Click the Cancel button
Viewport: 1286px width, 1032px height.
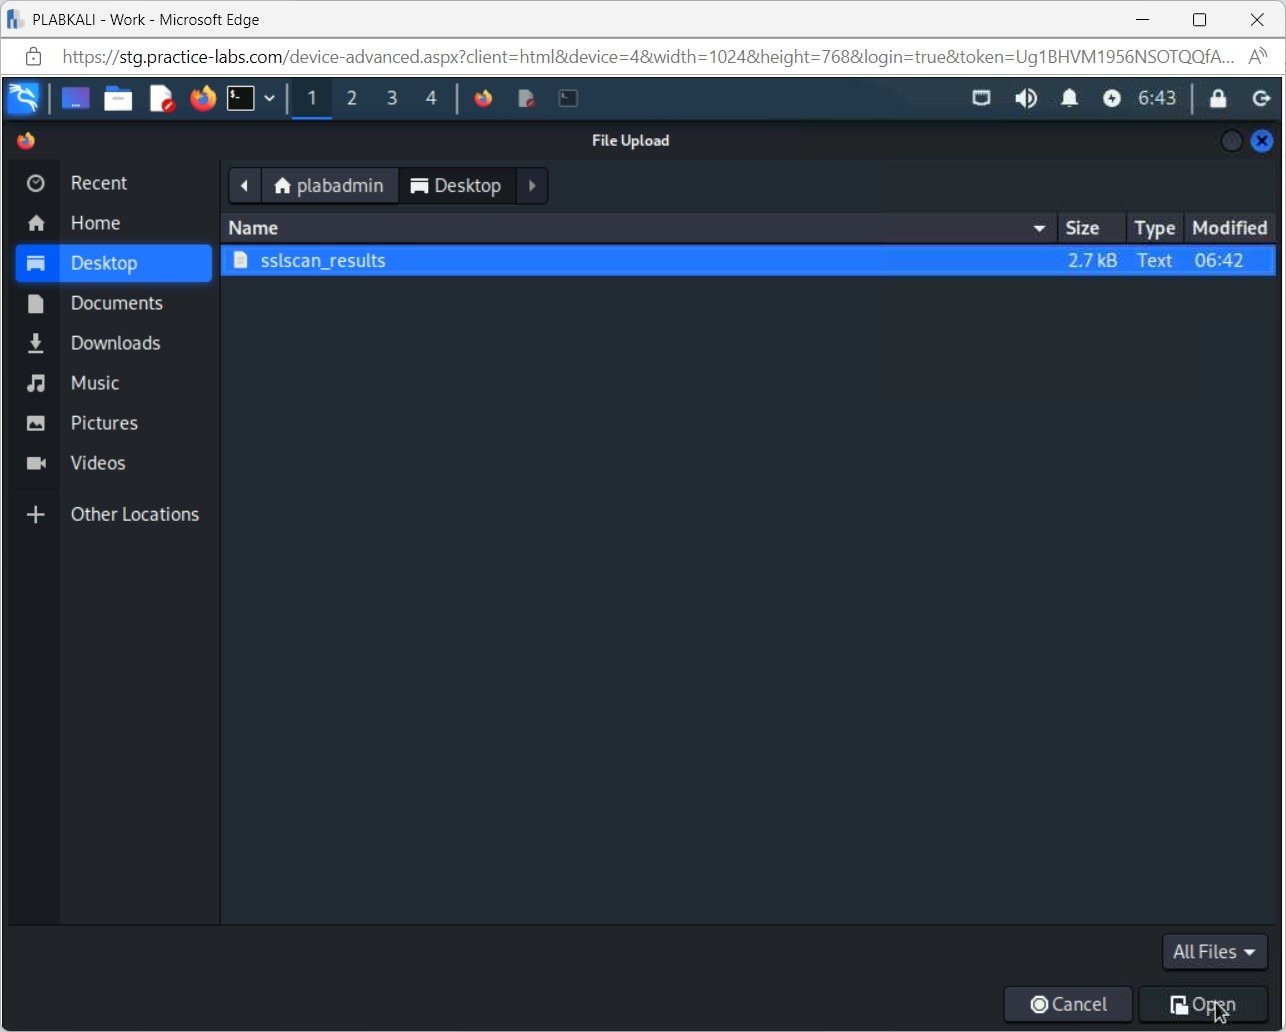pos(1068,1004)
